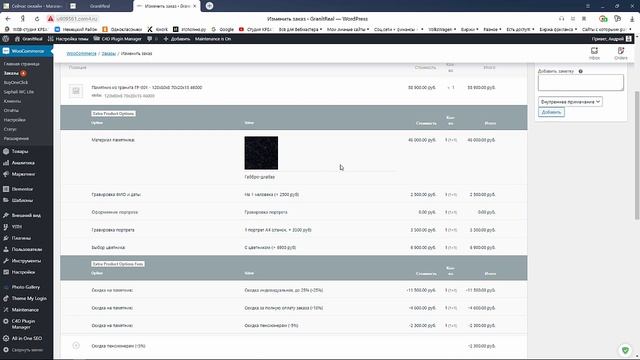640x360 pixels.
Task: Open Товары in the sidebar
Action: (x=20, y=151)
